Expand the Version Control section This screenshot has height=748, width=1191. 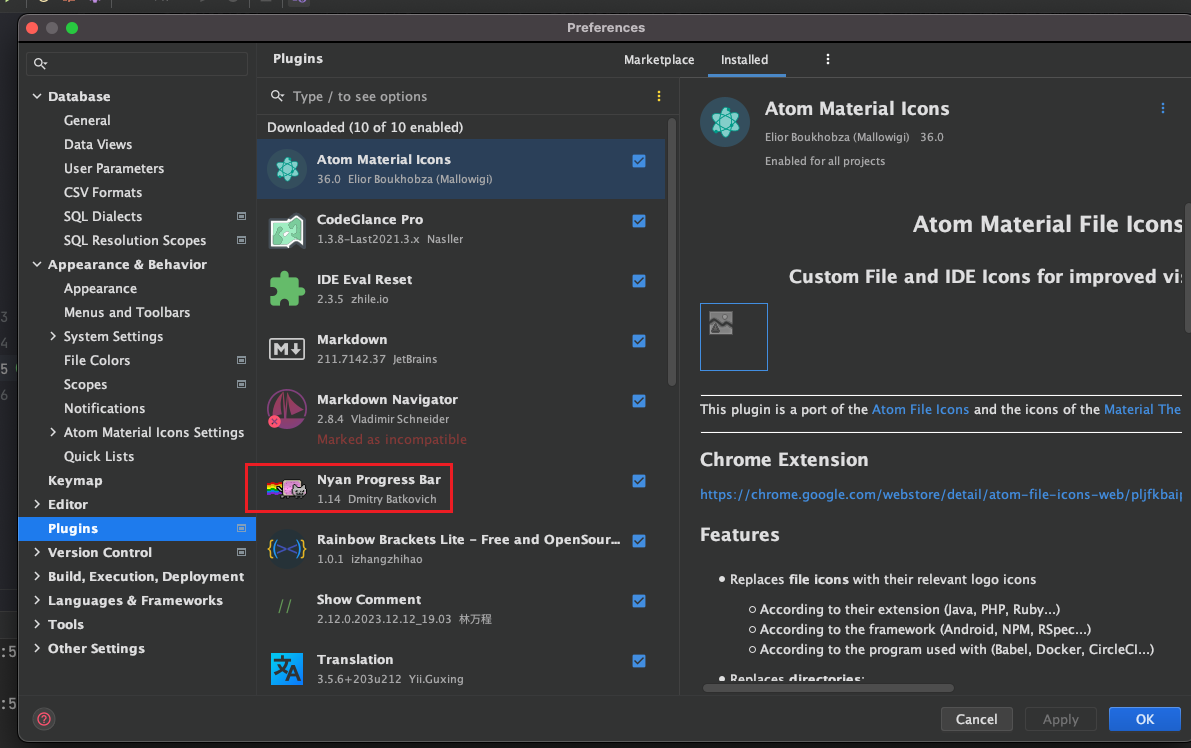pyautogui.click(x=36, y=552)
